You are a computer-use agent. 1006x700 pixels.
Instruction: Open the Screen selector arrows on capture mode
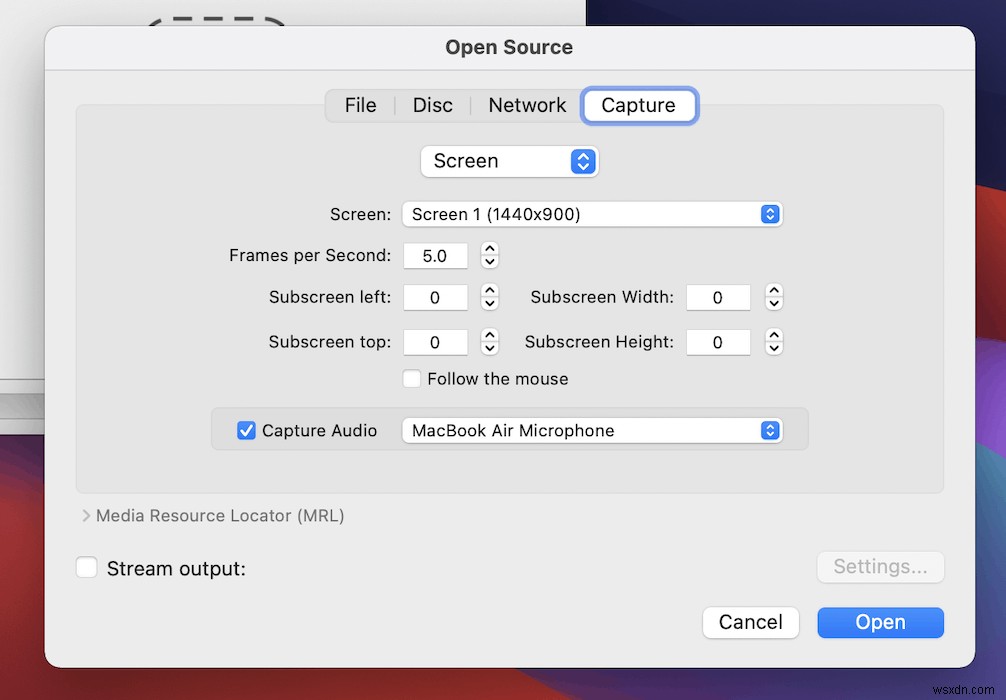click(582, 161)
